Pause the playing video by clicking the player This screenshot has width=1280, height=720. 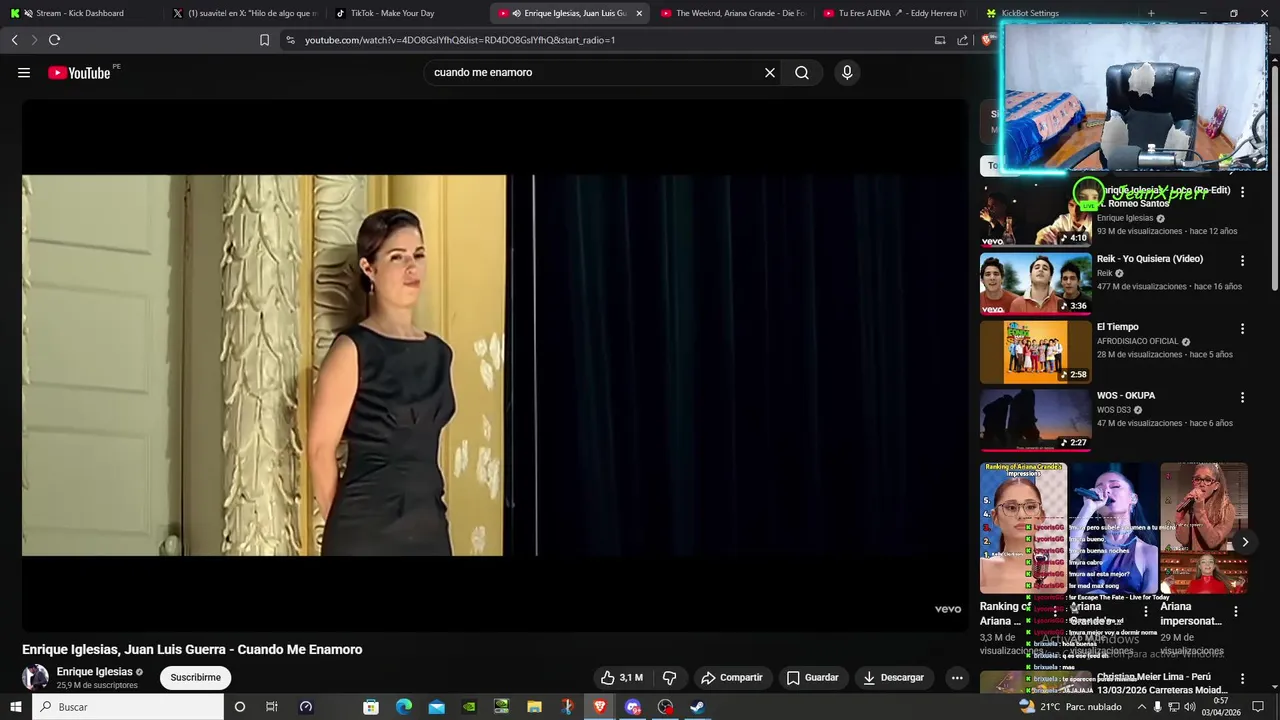point(495,365)
